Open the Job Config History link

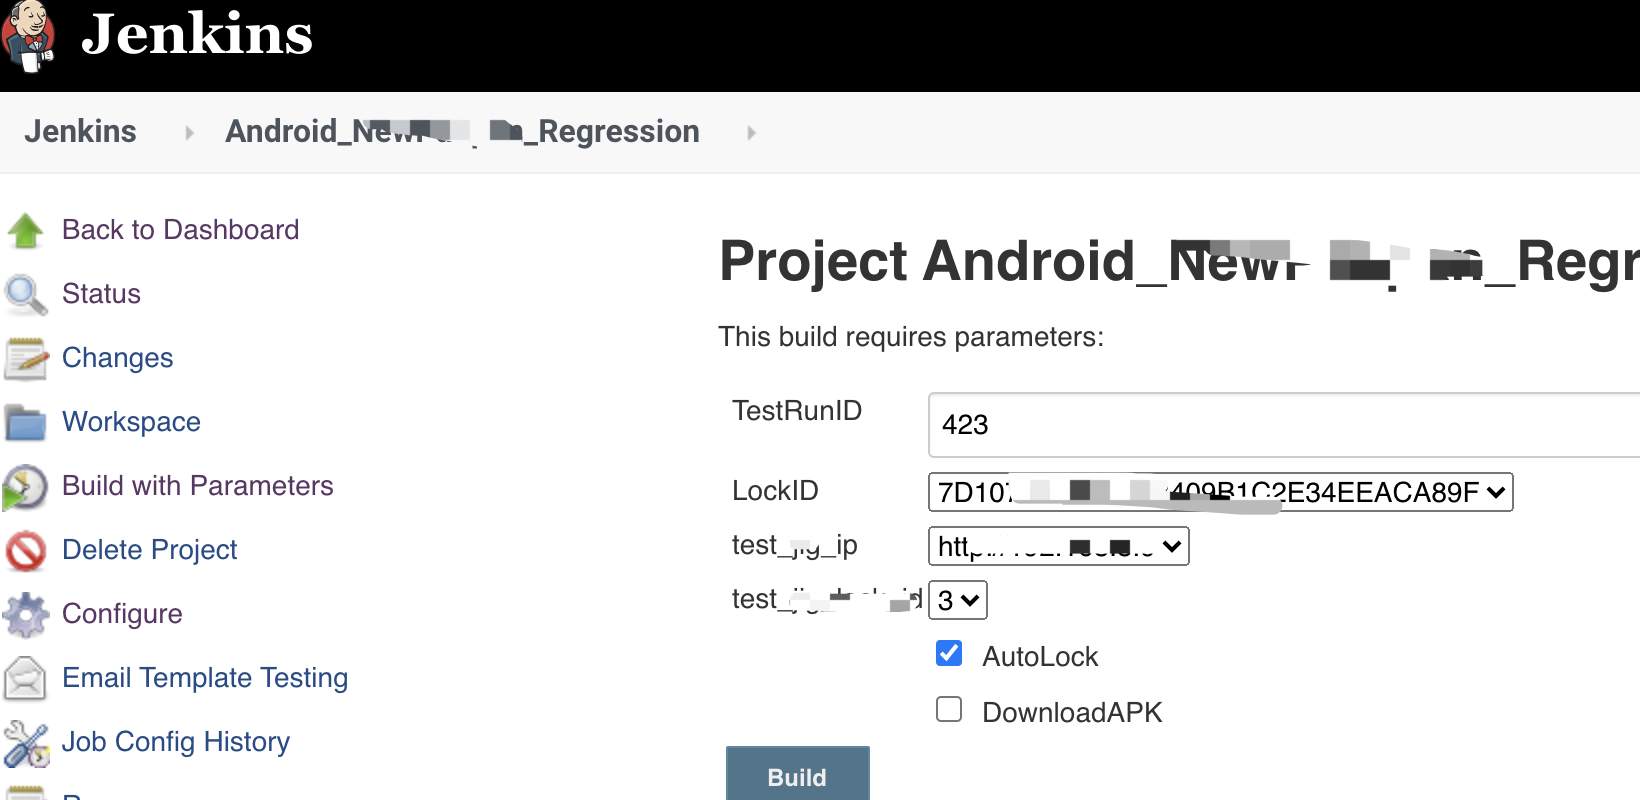pyautogui.click(x=176, y=742)
